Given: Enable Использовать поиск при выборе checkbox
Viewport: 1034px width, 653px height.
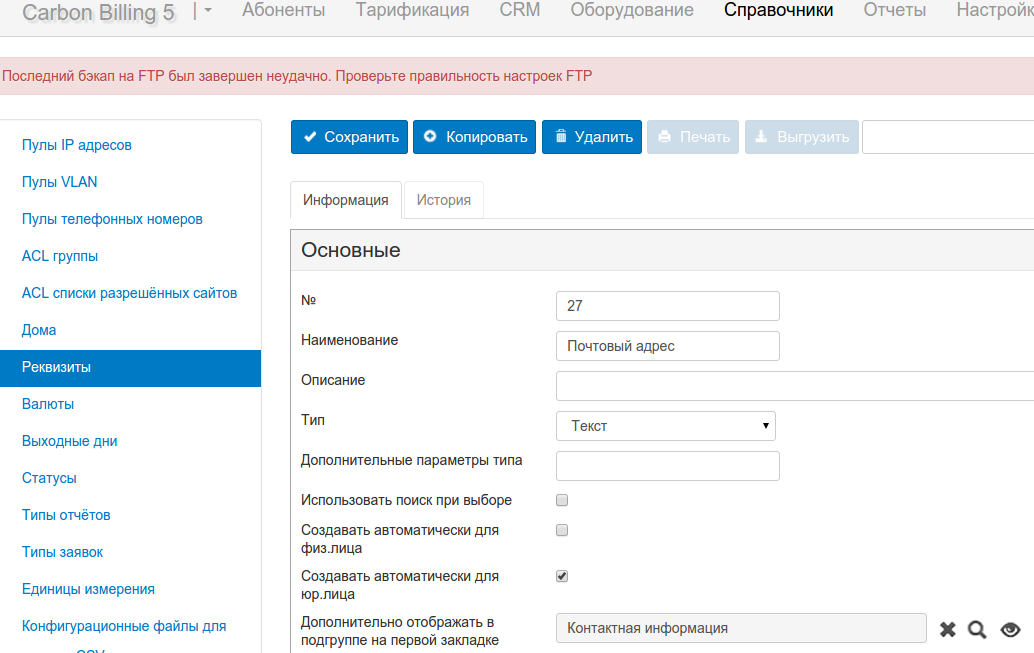Looking at the screenshot, I should coord(562,500).
